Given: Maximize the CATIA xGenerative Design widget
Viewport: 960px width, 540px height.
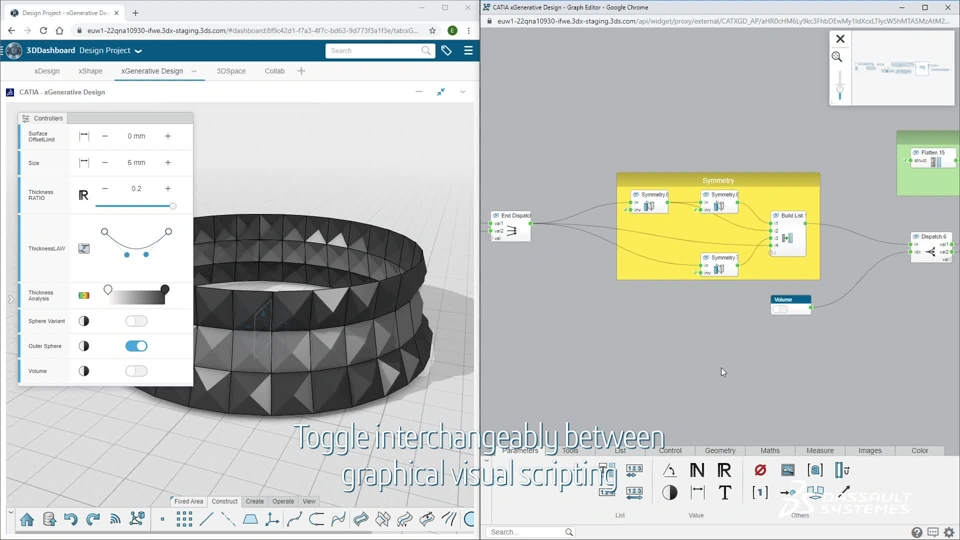Looking at the screenshot, I should coord(441,92).
